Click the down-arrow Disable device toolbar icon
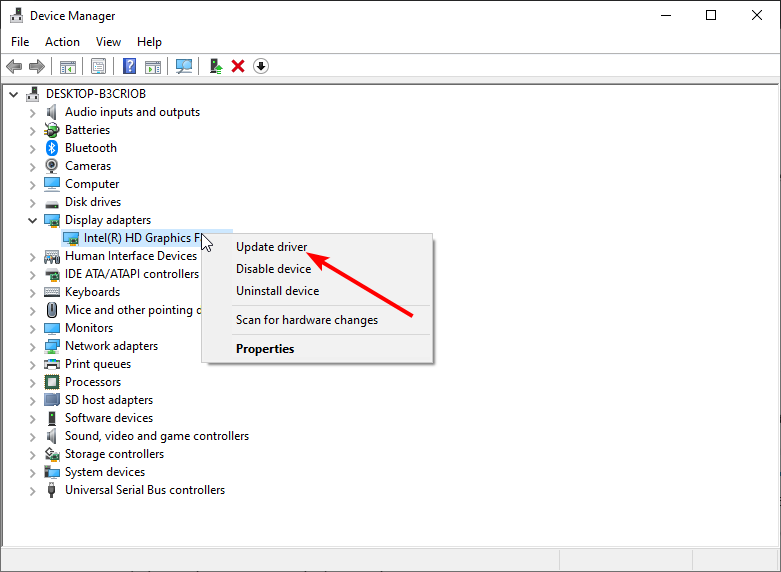Image resolution: width=781 pixels, height=572 pixels. (261, 66)
